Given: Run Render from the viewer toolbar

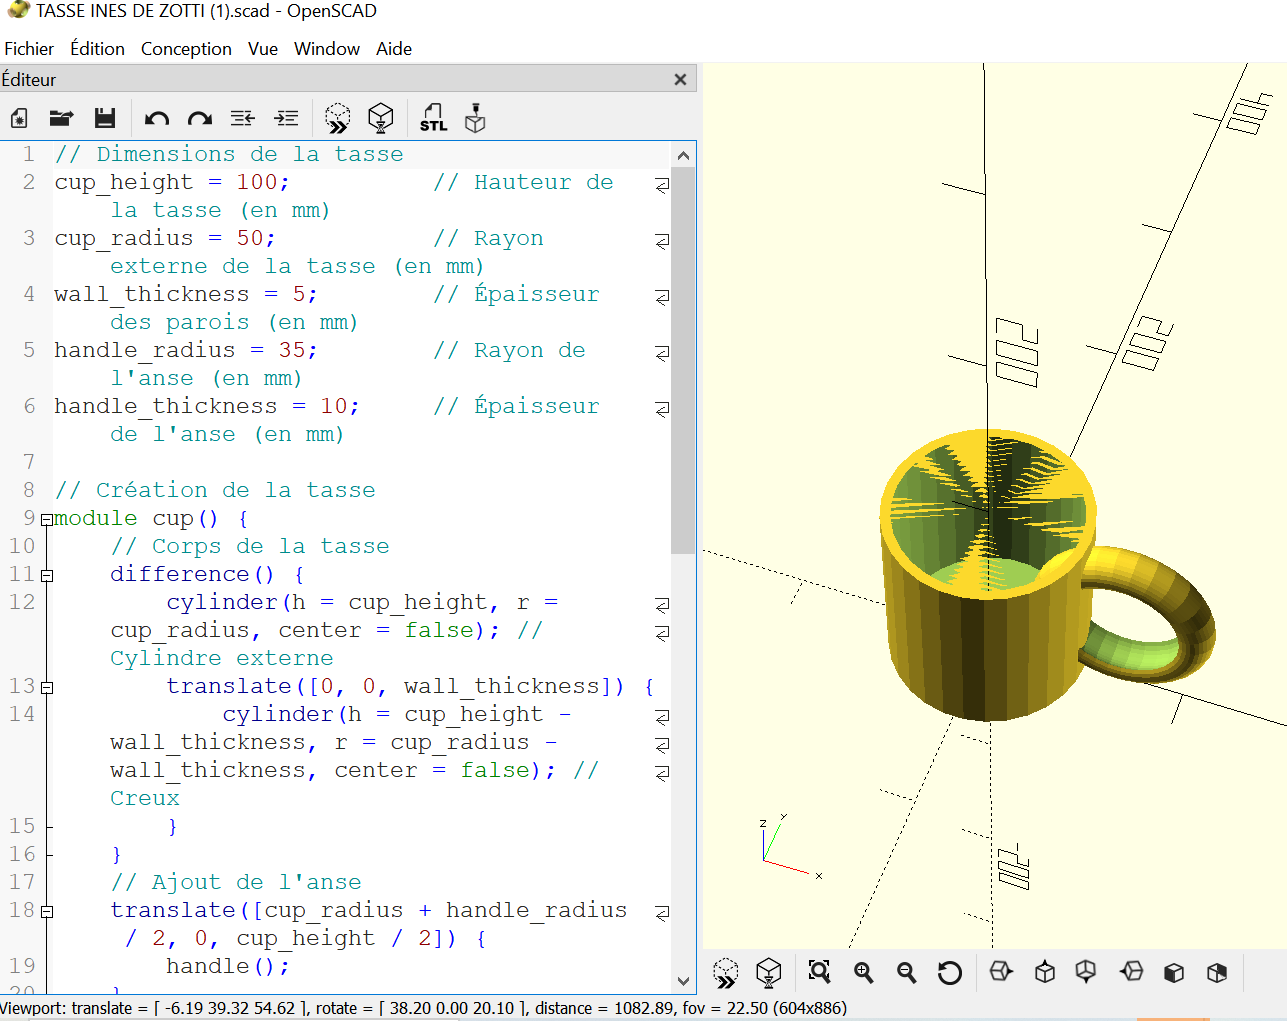Looking at the screenshot, I should [x=768, y=973].
